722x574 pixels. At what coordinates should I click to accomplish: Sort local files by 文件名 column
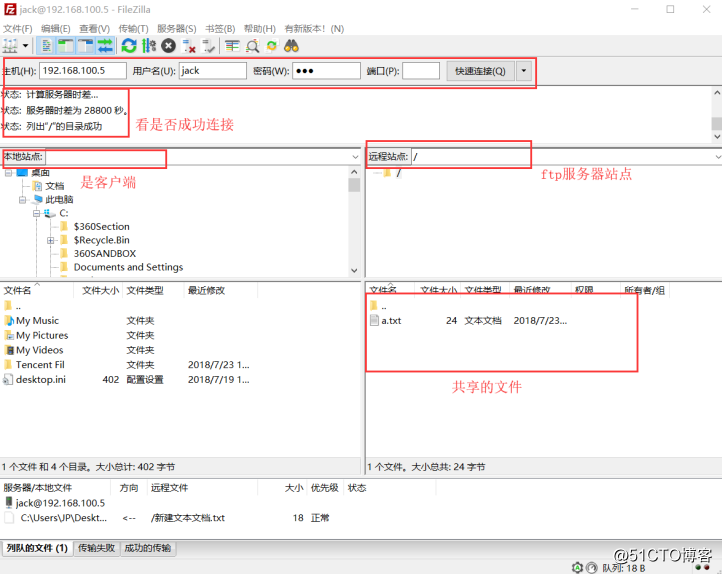pos(37,290)
